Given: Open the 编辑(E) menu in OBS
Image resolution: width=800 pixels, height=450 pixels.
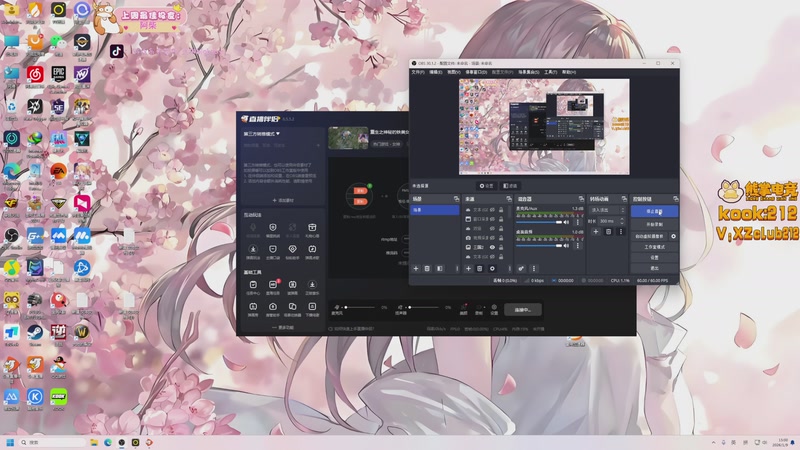Looking at the screenshot, I should (435, 72).
